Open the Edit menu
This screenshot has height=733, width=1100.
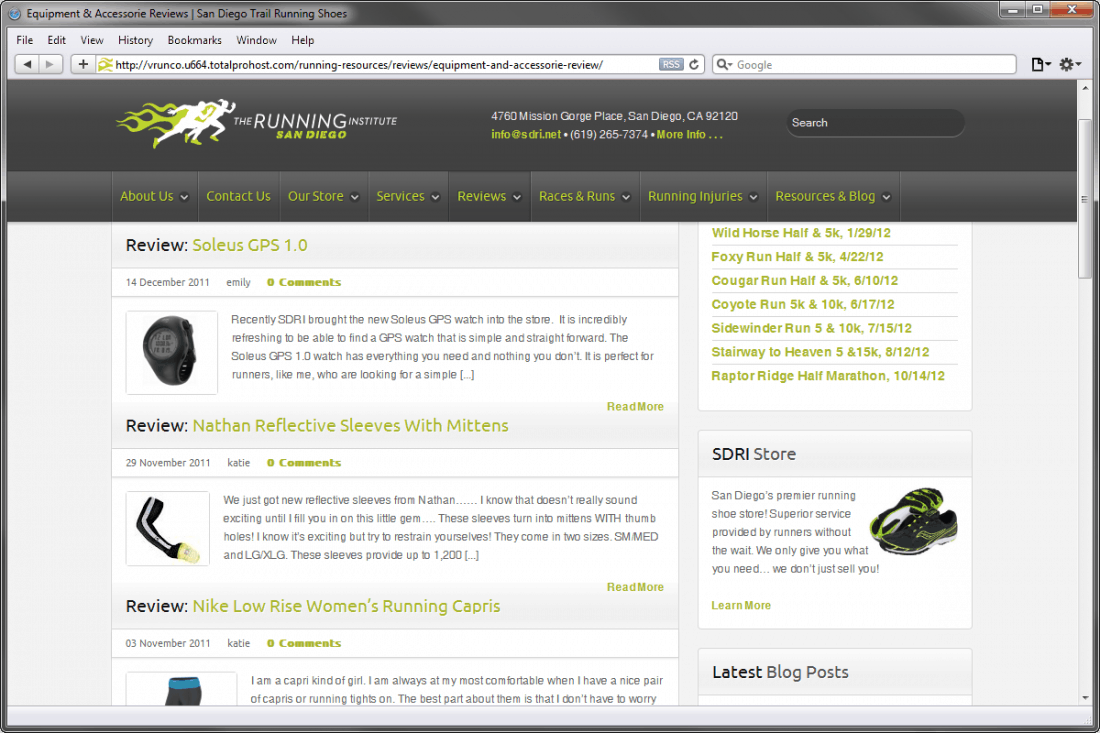point(57,40)
